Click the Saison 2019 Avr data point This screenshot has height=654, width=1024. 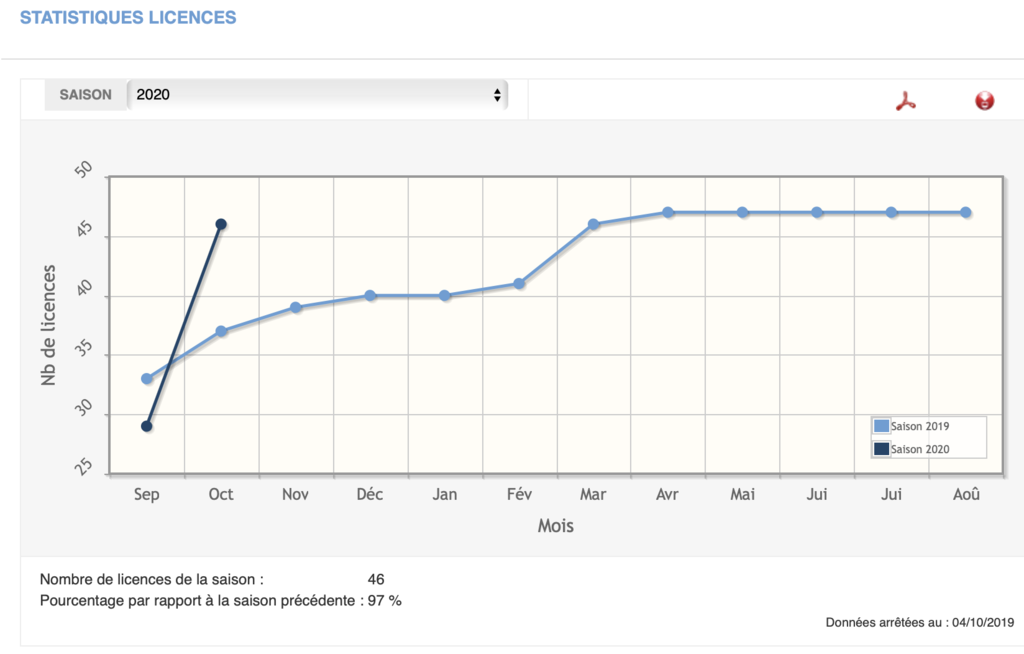[x=668, y=212]
